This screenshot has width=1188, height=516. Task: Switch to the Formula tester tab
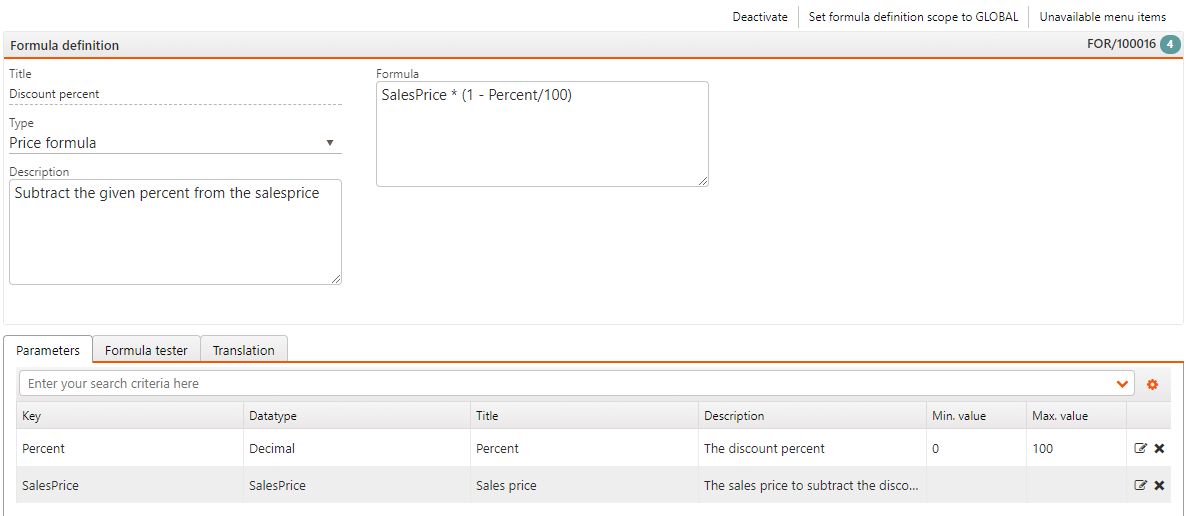[x=146, y=350]
